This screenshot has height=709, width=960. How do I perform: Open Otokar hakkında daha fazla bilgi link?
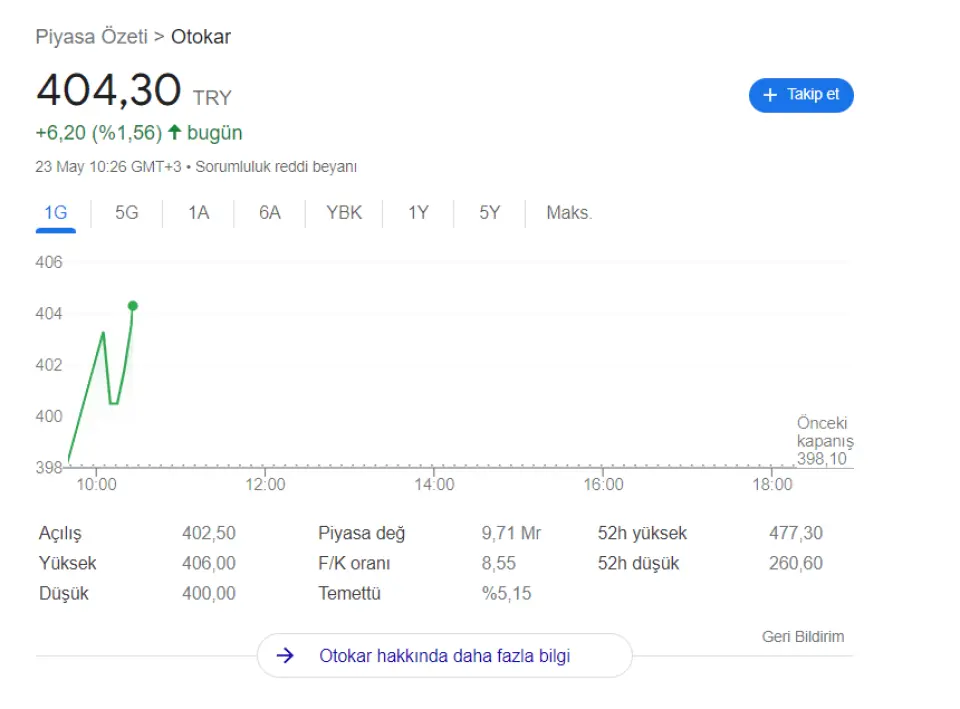click(x=444, y=656)
